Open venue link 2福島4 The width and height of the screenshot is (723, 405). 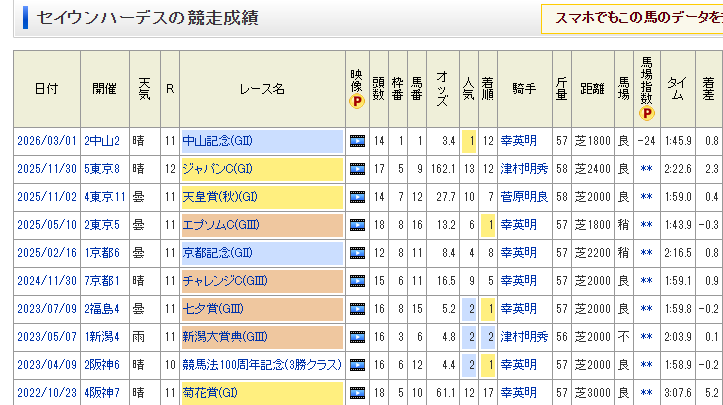[x=102, y=310]
